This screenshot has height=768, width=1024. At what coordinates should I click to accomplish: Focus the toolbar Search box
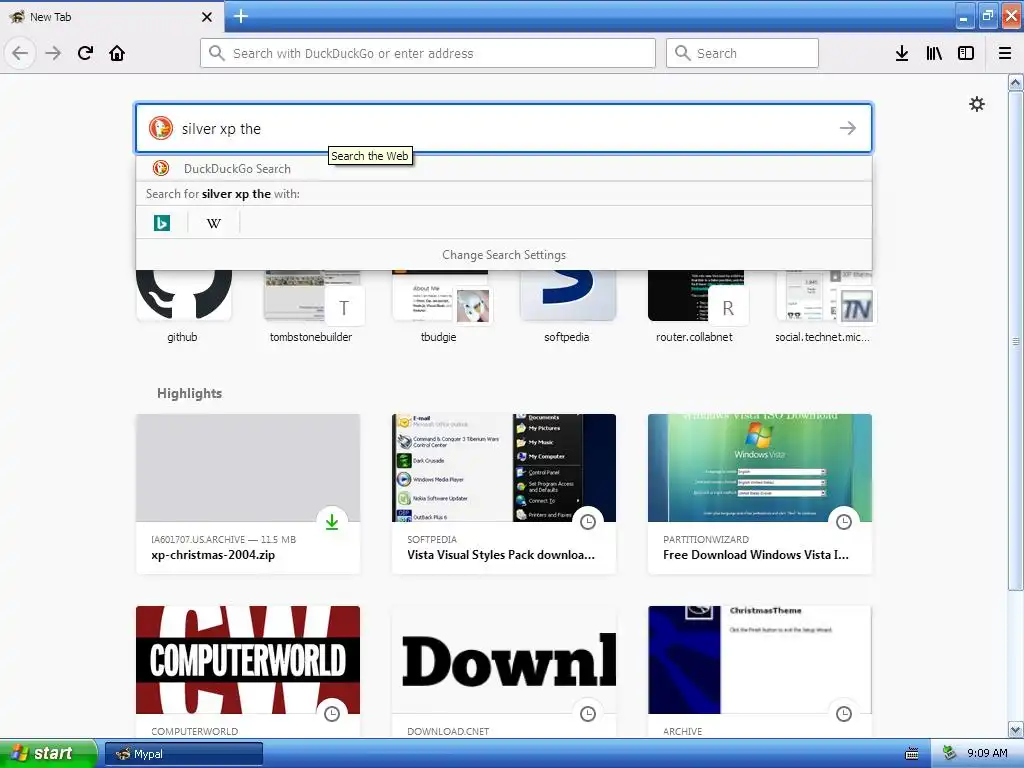(x=742, y=53)
